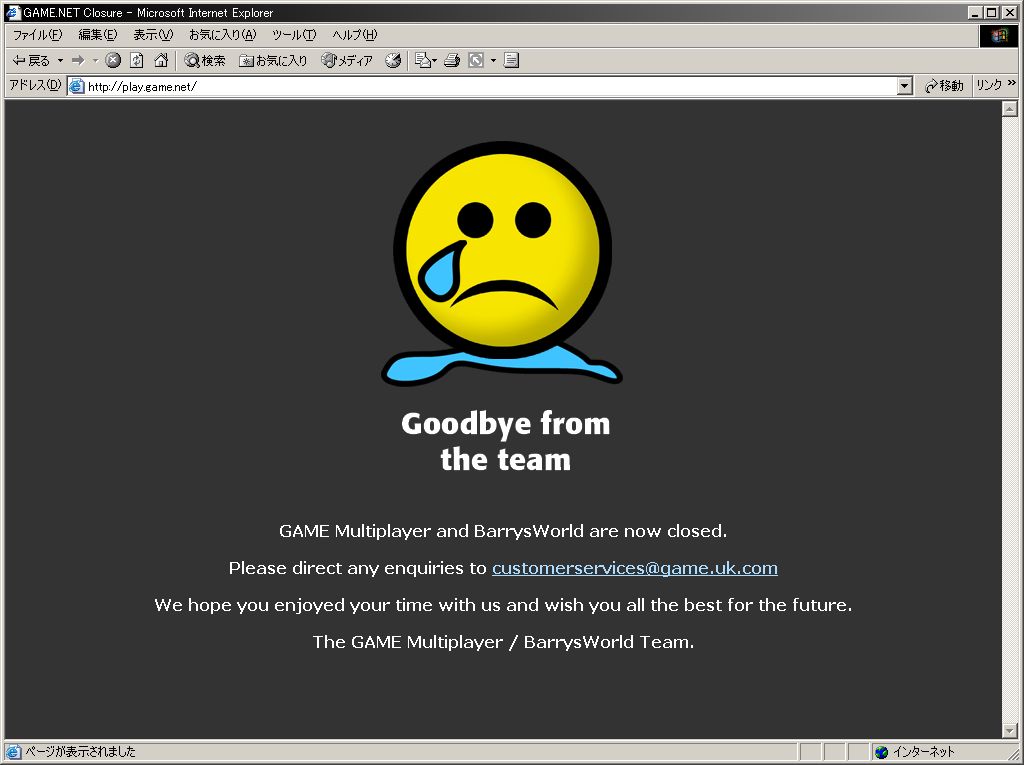Minimize the Internet Explorer window
Image resolution: width=1024 pixels, height=765 pixels.
coord(976,12)
